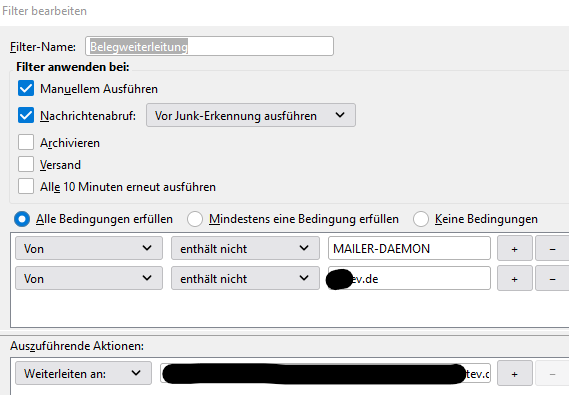Screen dimensions: 569x395
Task: Disable the Nachrichtenabruf checkbox
Action: (26, 115)
